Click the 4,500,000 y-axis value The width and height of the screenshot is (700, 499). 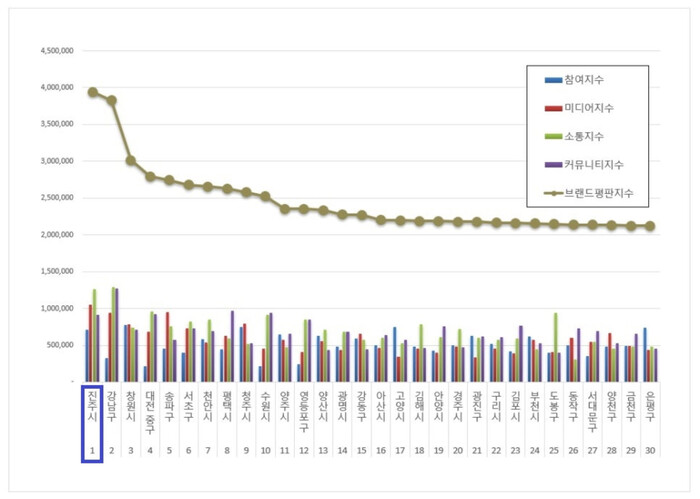click(55, 50)
